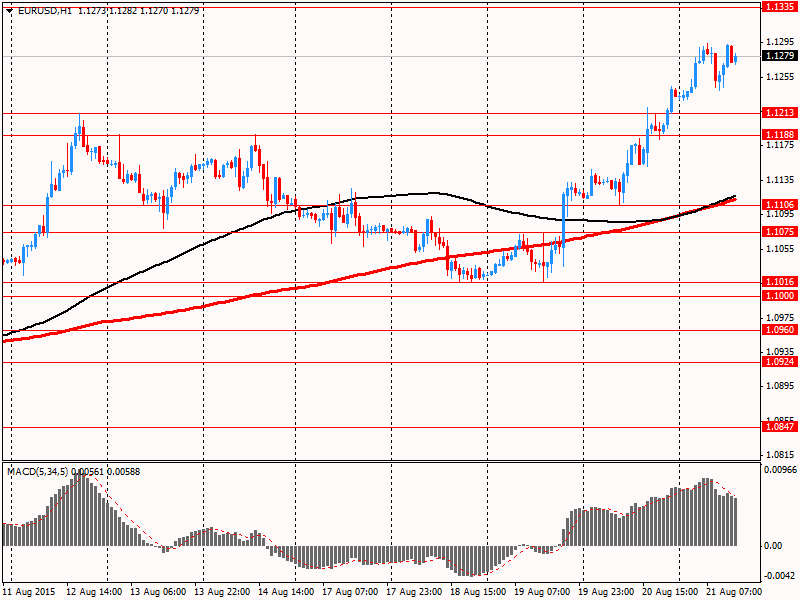
Task: Select the red level label 1.1188
Action: 780,135
